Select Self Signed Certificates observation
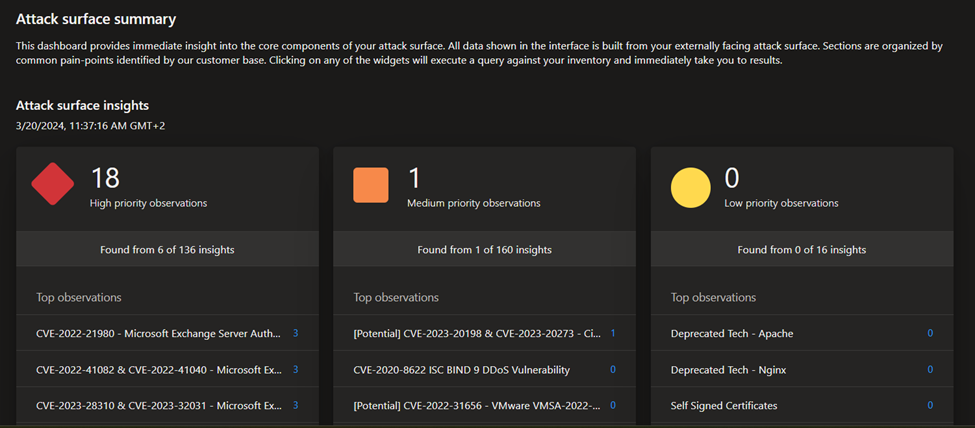 pos(802,406)
